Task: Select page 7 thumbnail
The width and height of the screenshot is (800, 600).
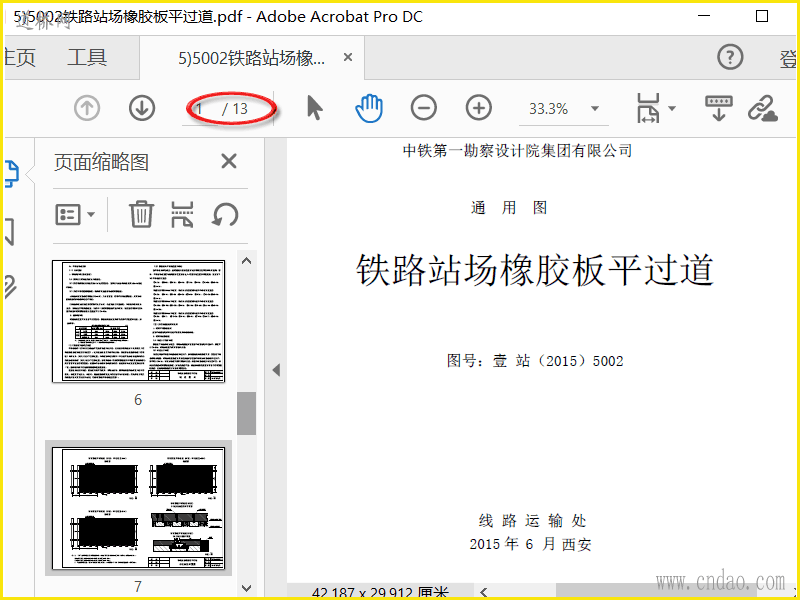Action: [138, 508]
